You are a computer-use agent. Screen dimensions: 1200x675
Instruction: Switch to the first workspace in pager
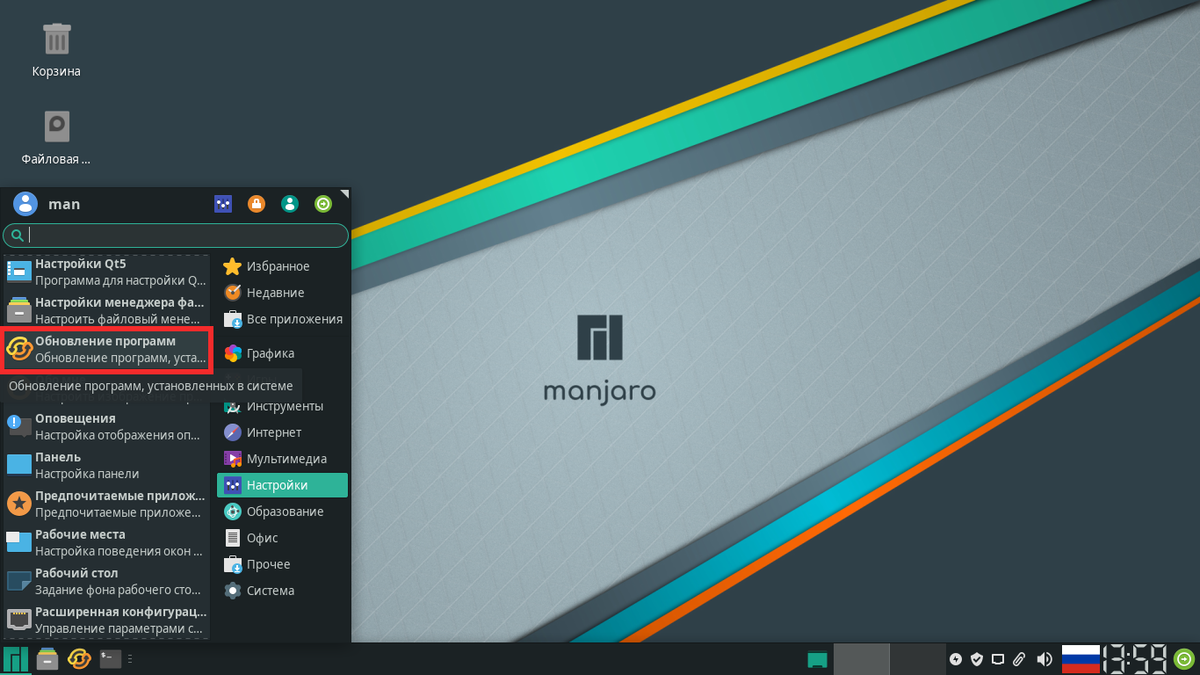click(x=861, y=659)
